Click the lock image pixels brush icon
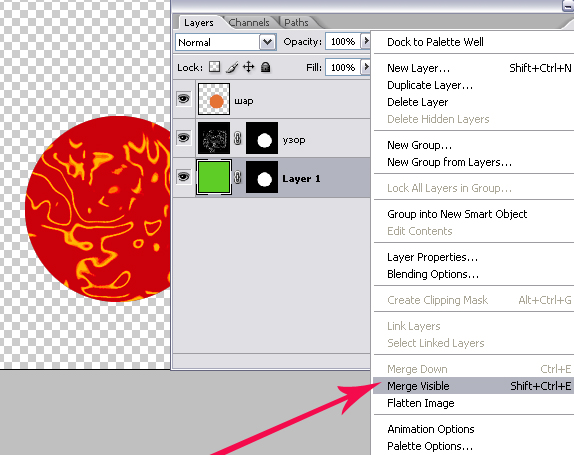This screenshot has width=574, height=455. click(232, 67)
